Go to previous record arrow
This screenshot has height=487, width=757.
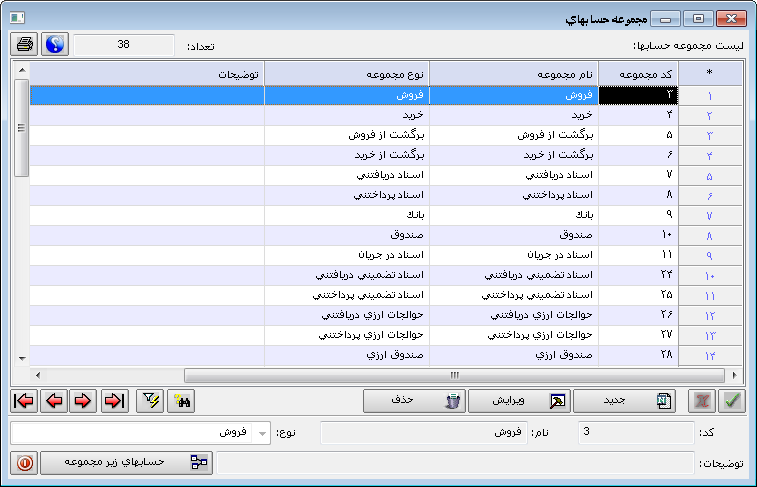click(54, 401)
